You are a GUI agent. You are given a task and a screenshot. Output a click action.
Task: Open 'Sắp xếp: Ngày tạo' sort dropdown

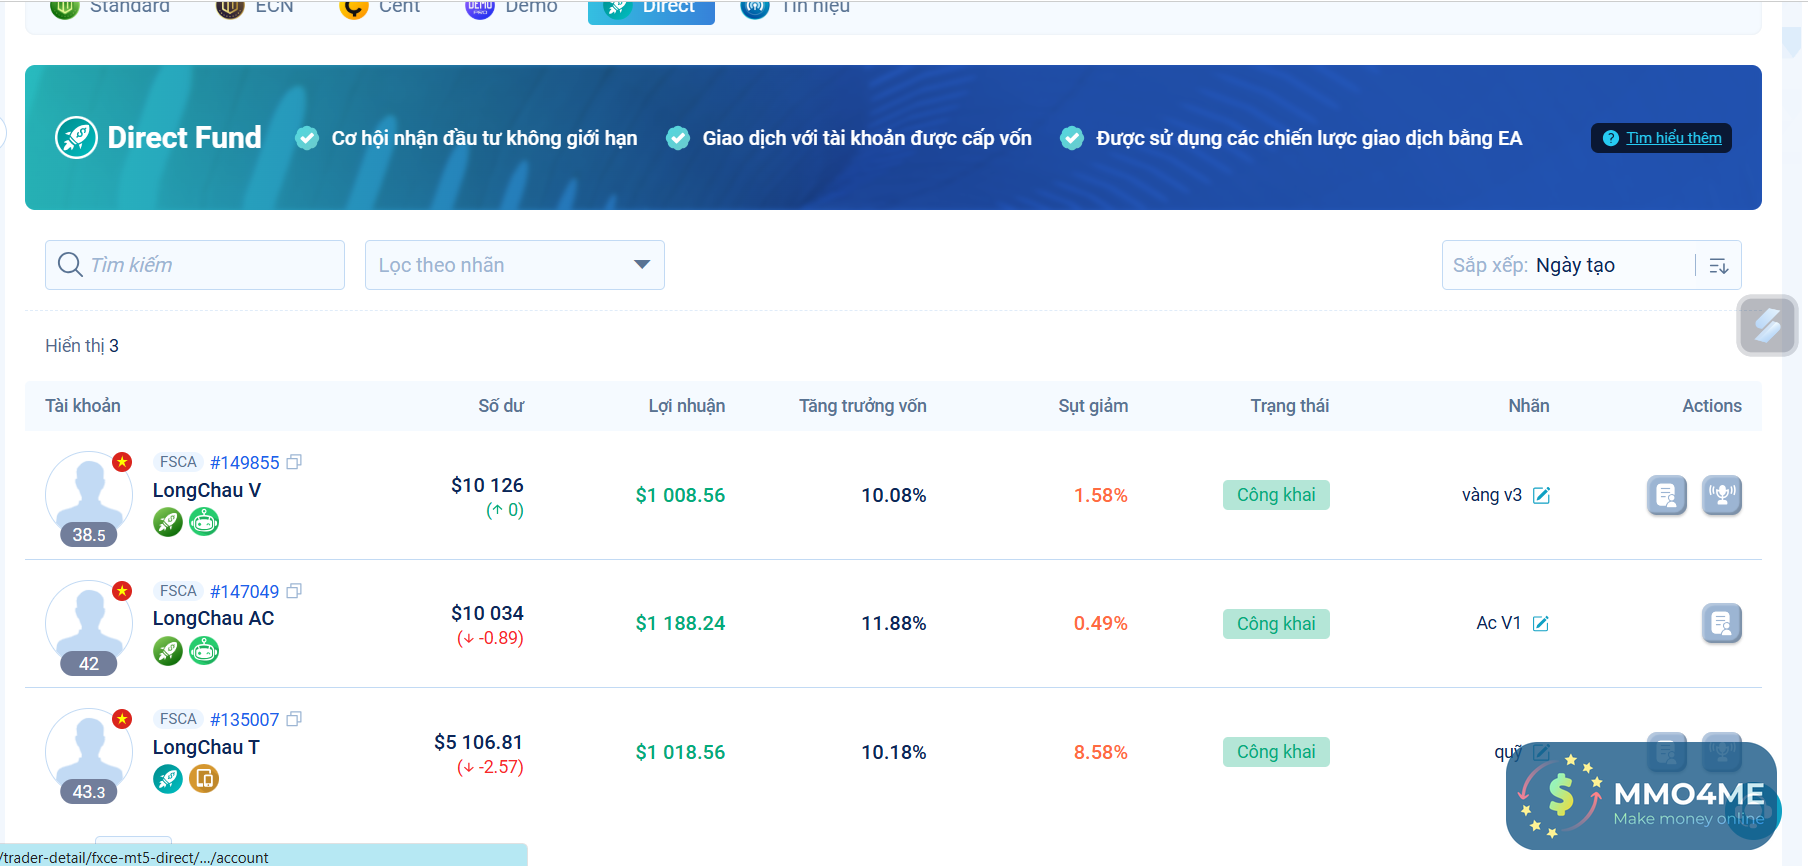point(1570,265)
